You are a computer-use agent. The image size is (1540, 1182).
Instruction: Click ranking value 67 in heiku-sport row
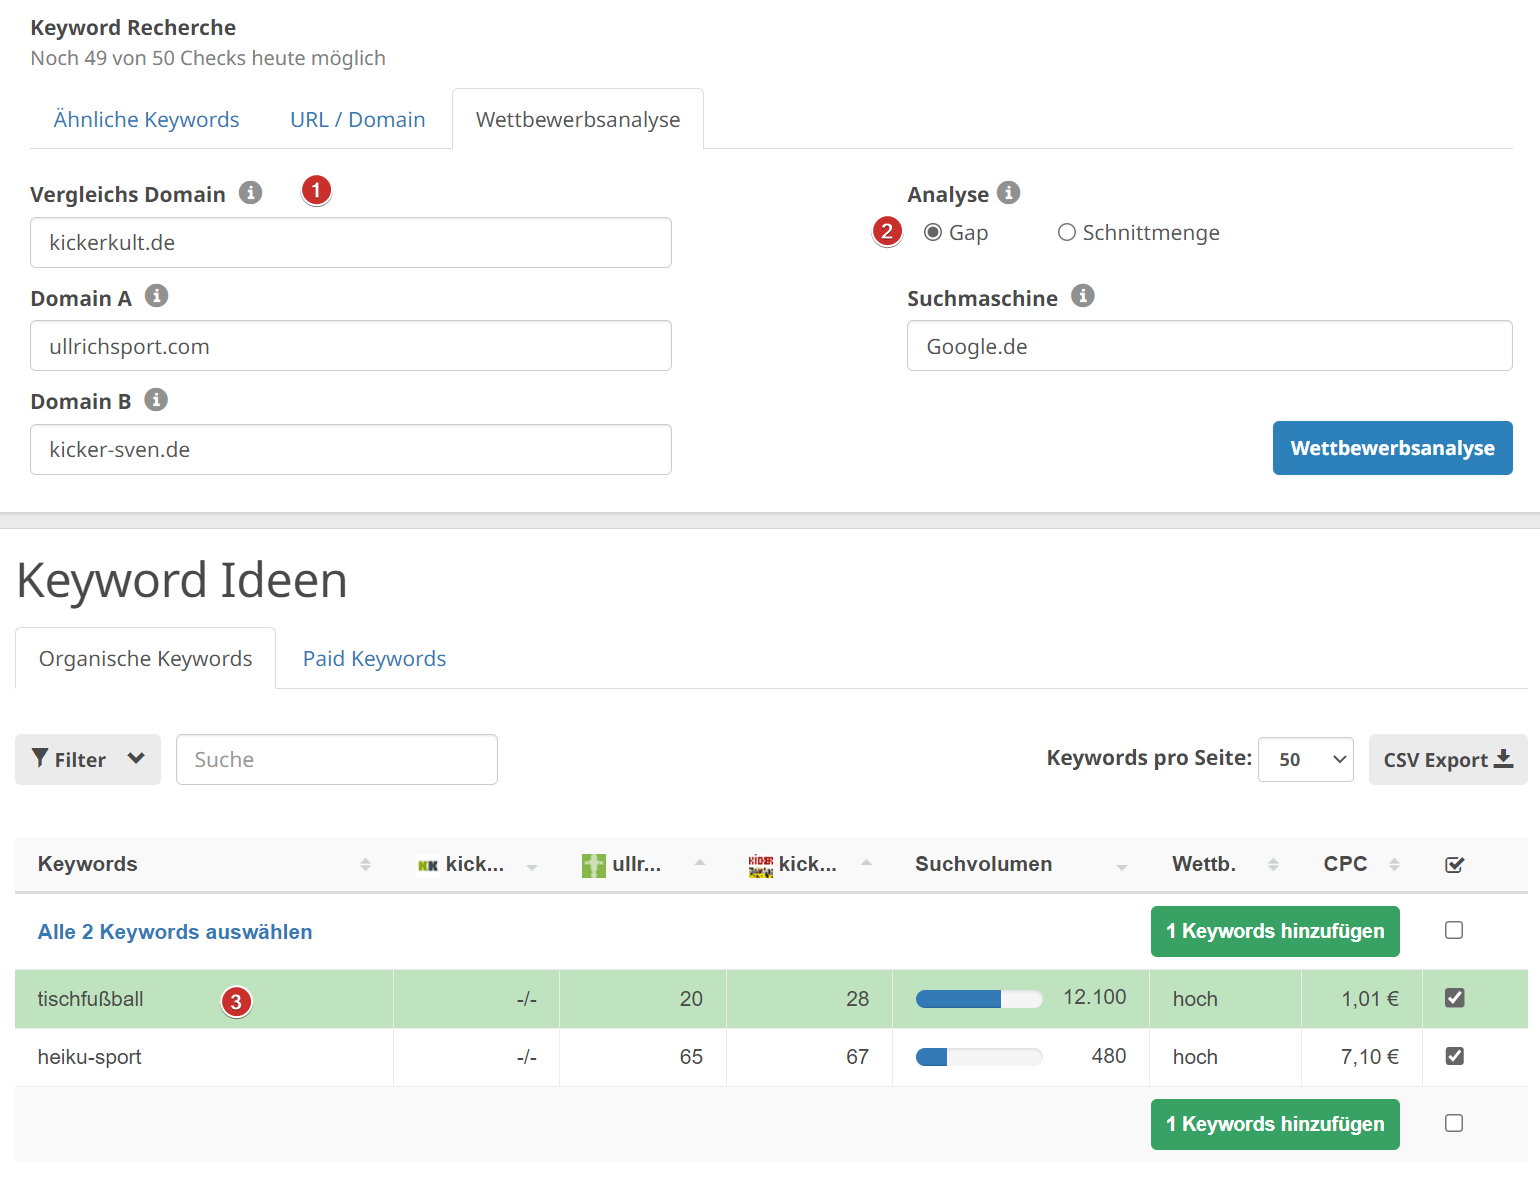click(x=857, y=1056)
